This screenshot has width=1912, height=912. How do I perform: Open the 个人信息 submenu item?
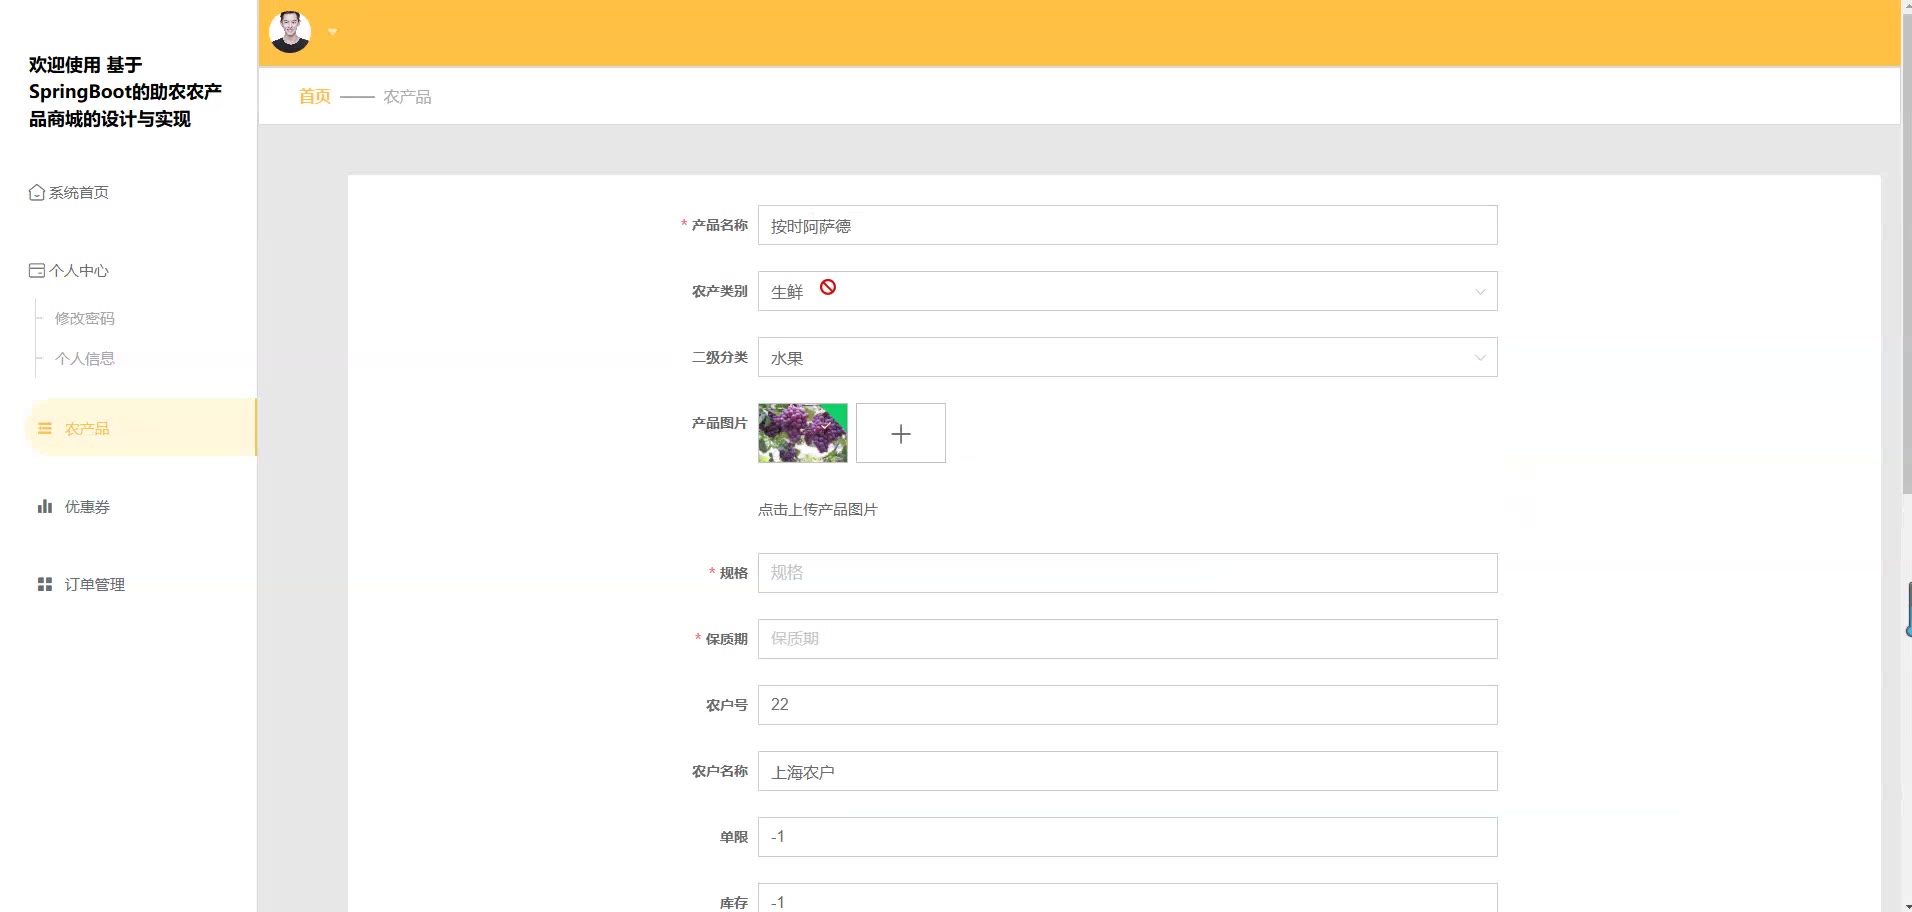[85, 358]
